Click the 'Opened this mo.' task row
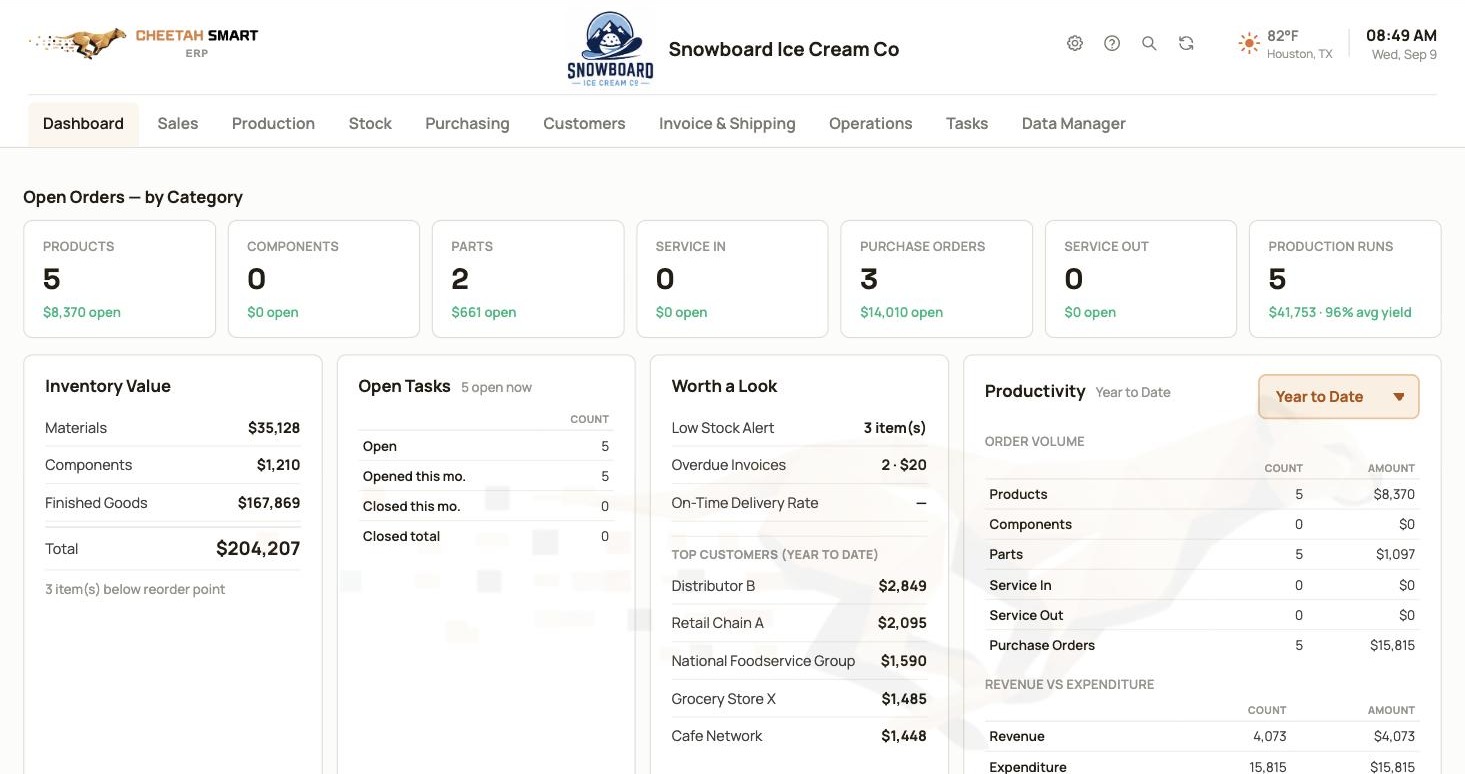Viewport: 1465px width, 774px height. [485, 476]
